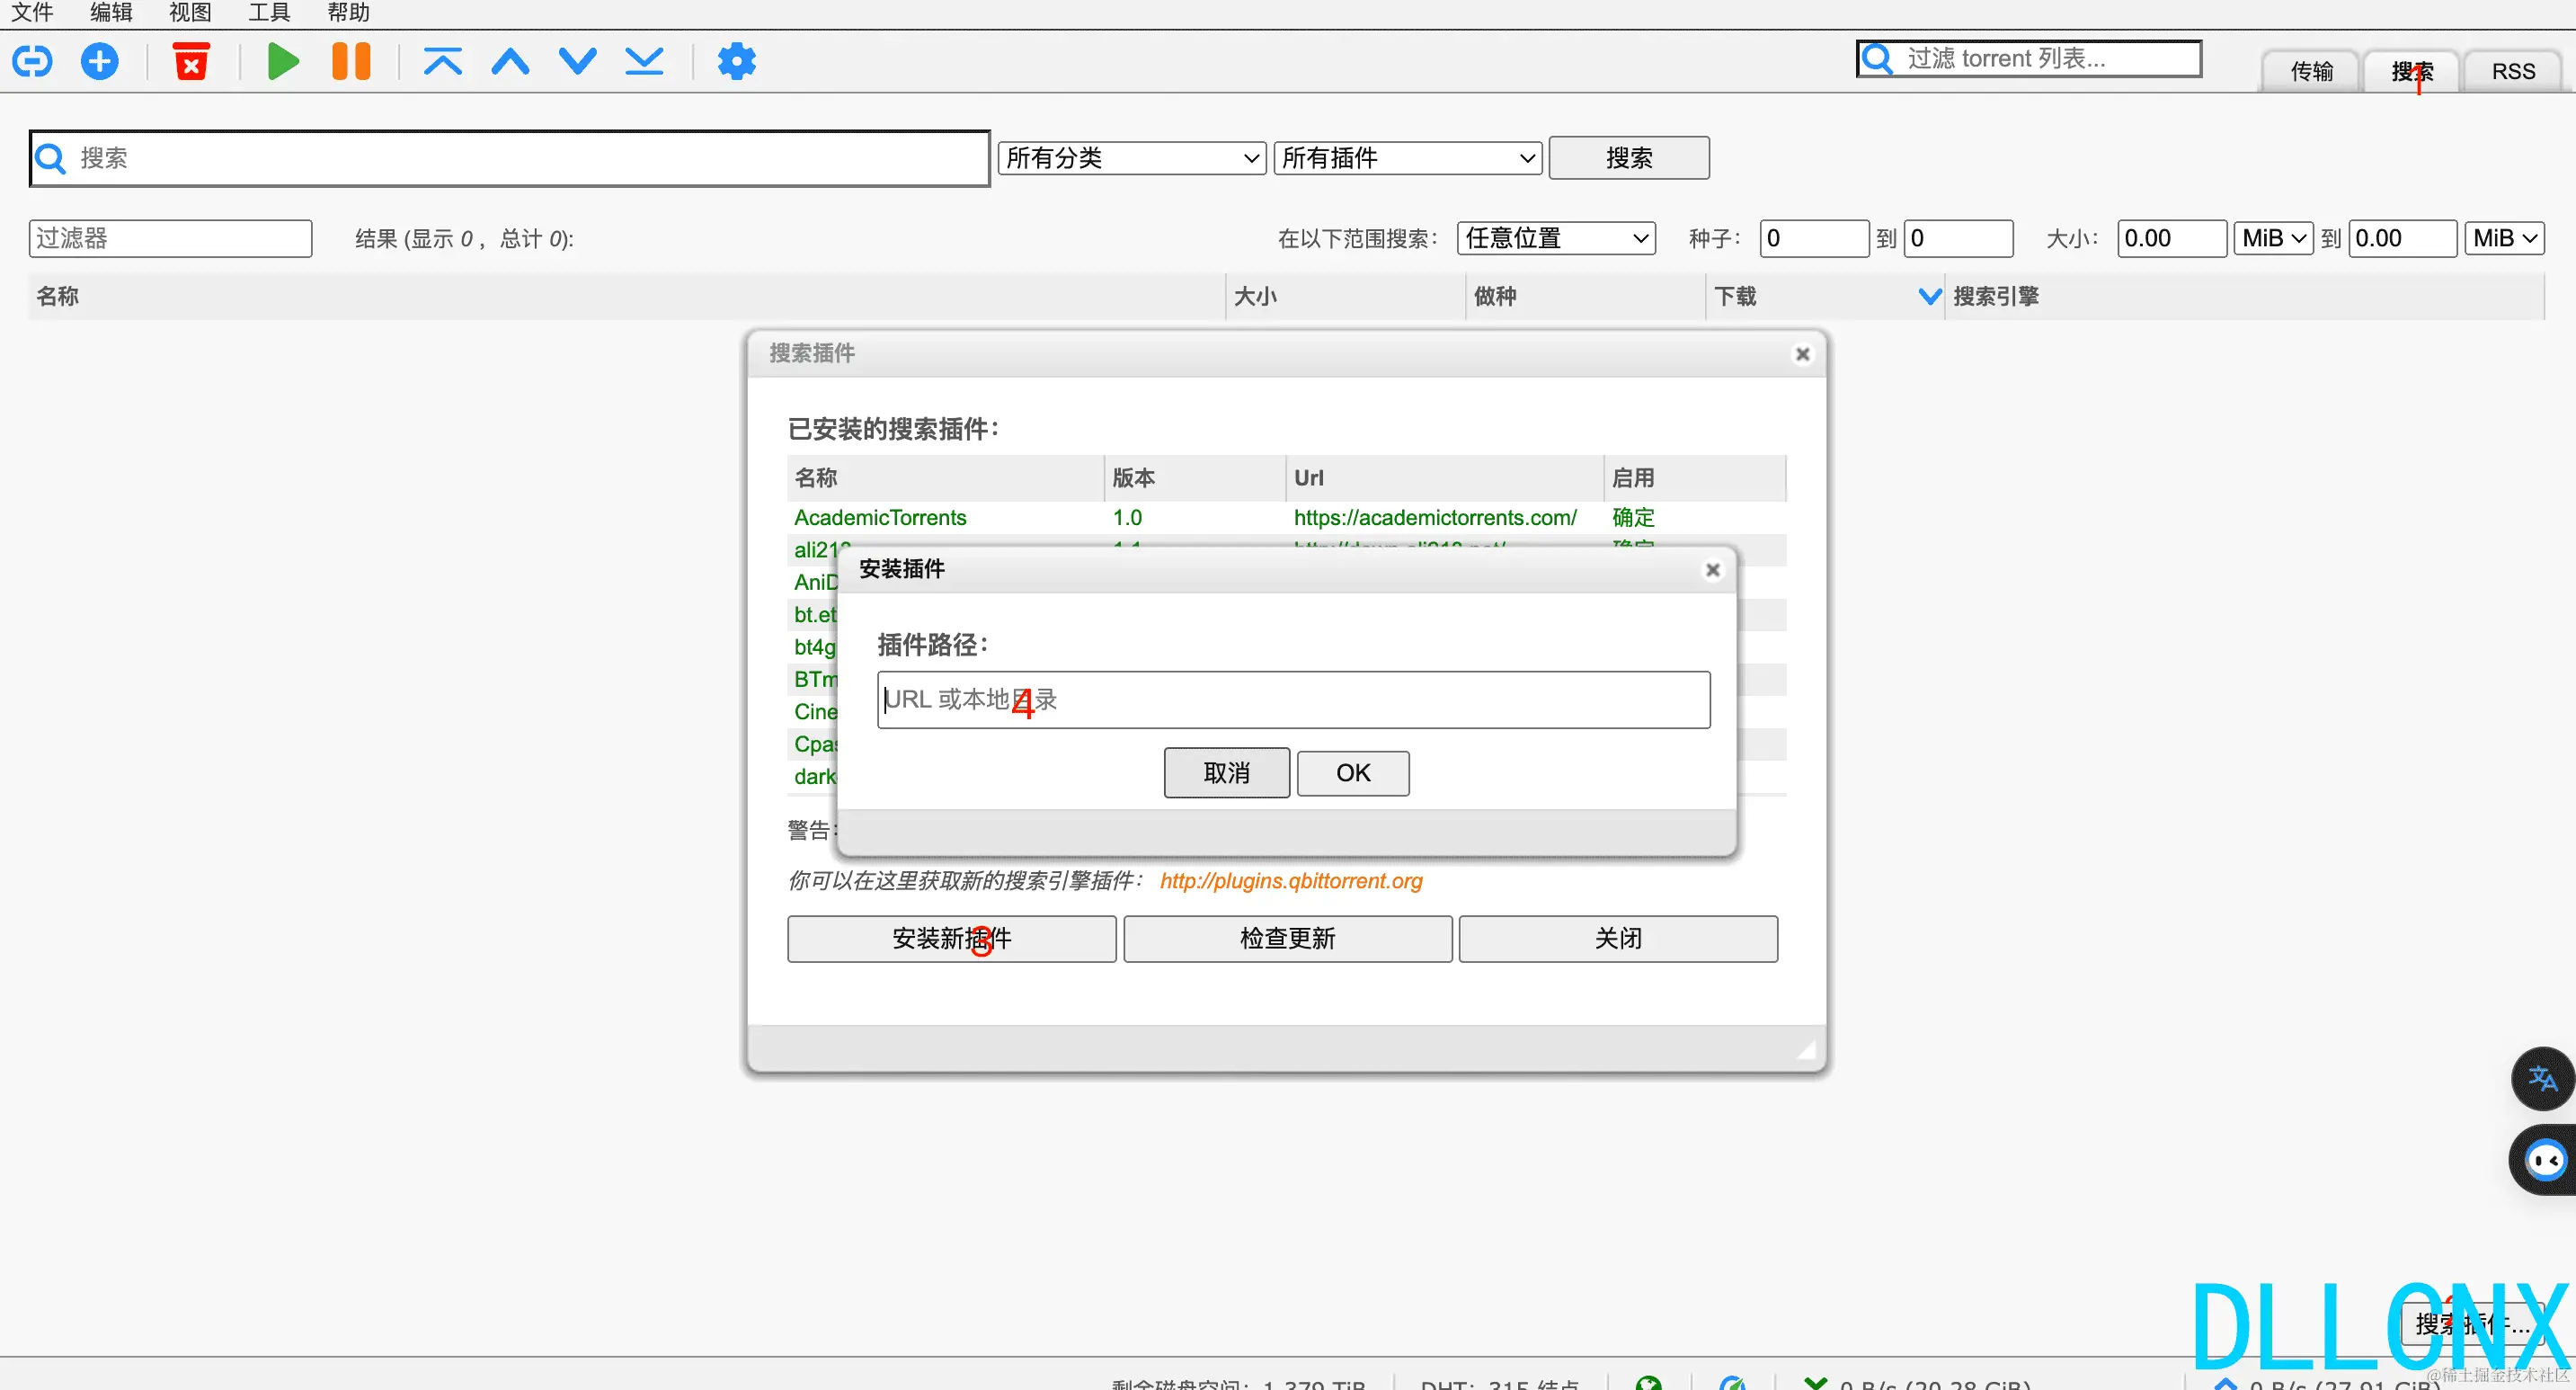Image resolution: width=2576 pixels, height=1390 pixels.
Task: Open the settings gear icon
Action: (736, 61)
